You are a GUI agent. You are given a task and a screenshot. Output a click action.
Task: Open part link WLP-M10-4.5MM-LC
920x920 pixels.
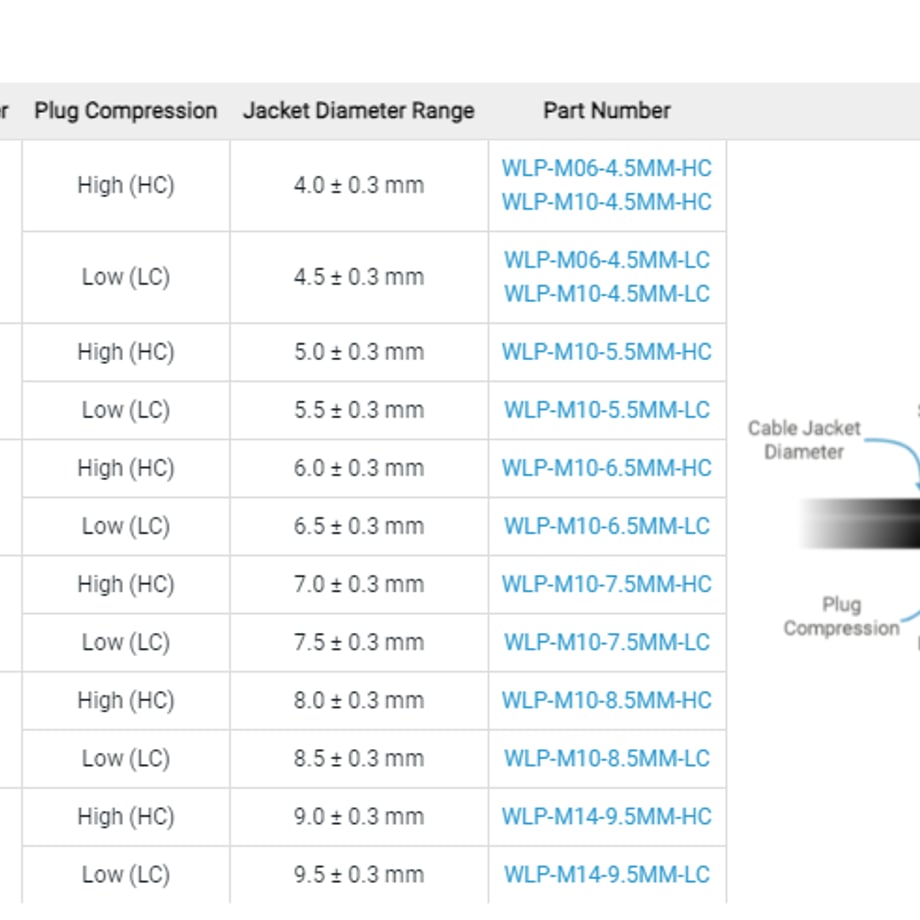pos(607,293)
